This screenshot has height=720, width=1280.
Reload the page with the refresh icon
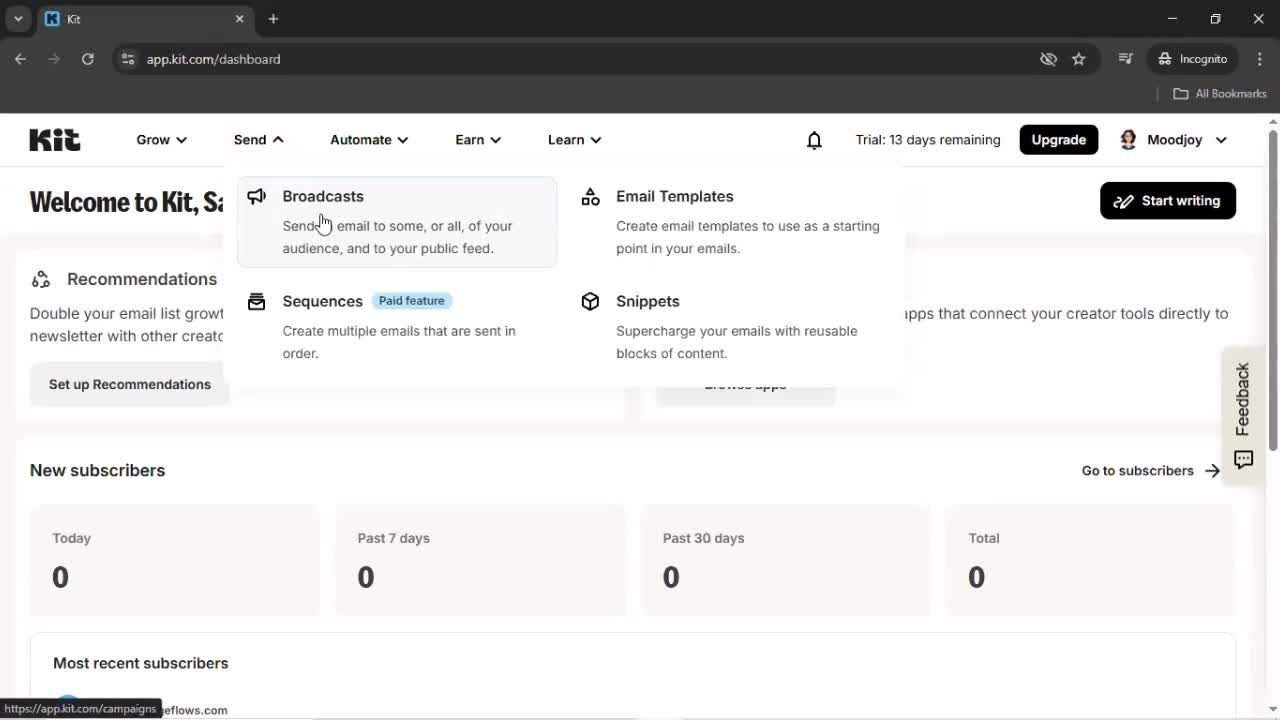coord(88,59)
